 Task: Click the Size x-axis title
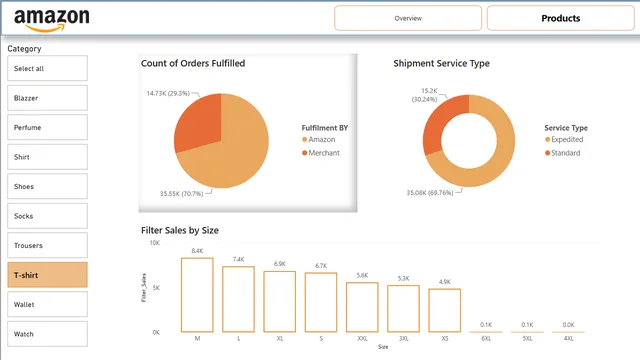tap(383, 347)
